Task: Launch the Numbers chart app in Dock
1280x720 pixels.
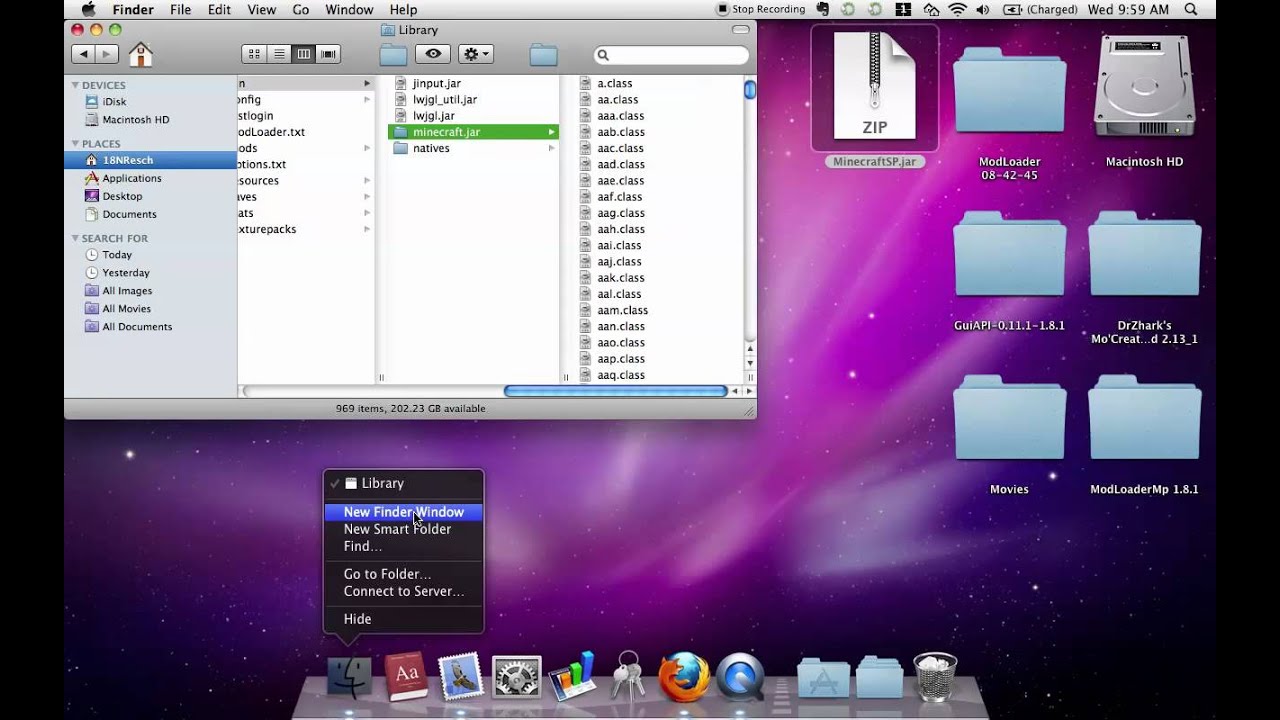Action: 572,677
